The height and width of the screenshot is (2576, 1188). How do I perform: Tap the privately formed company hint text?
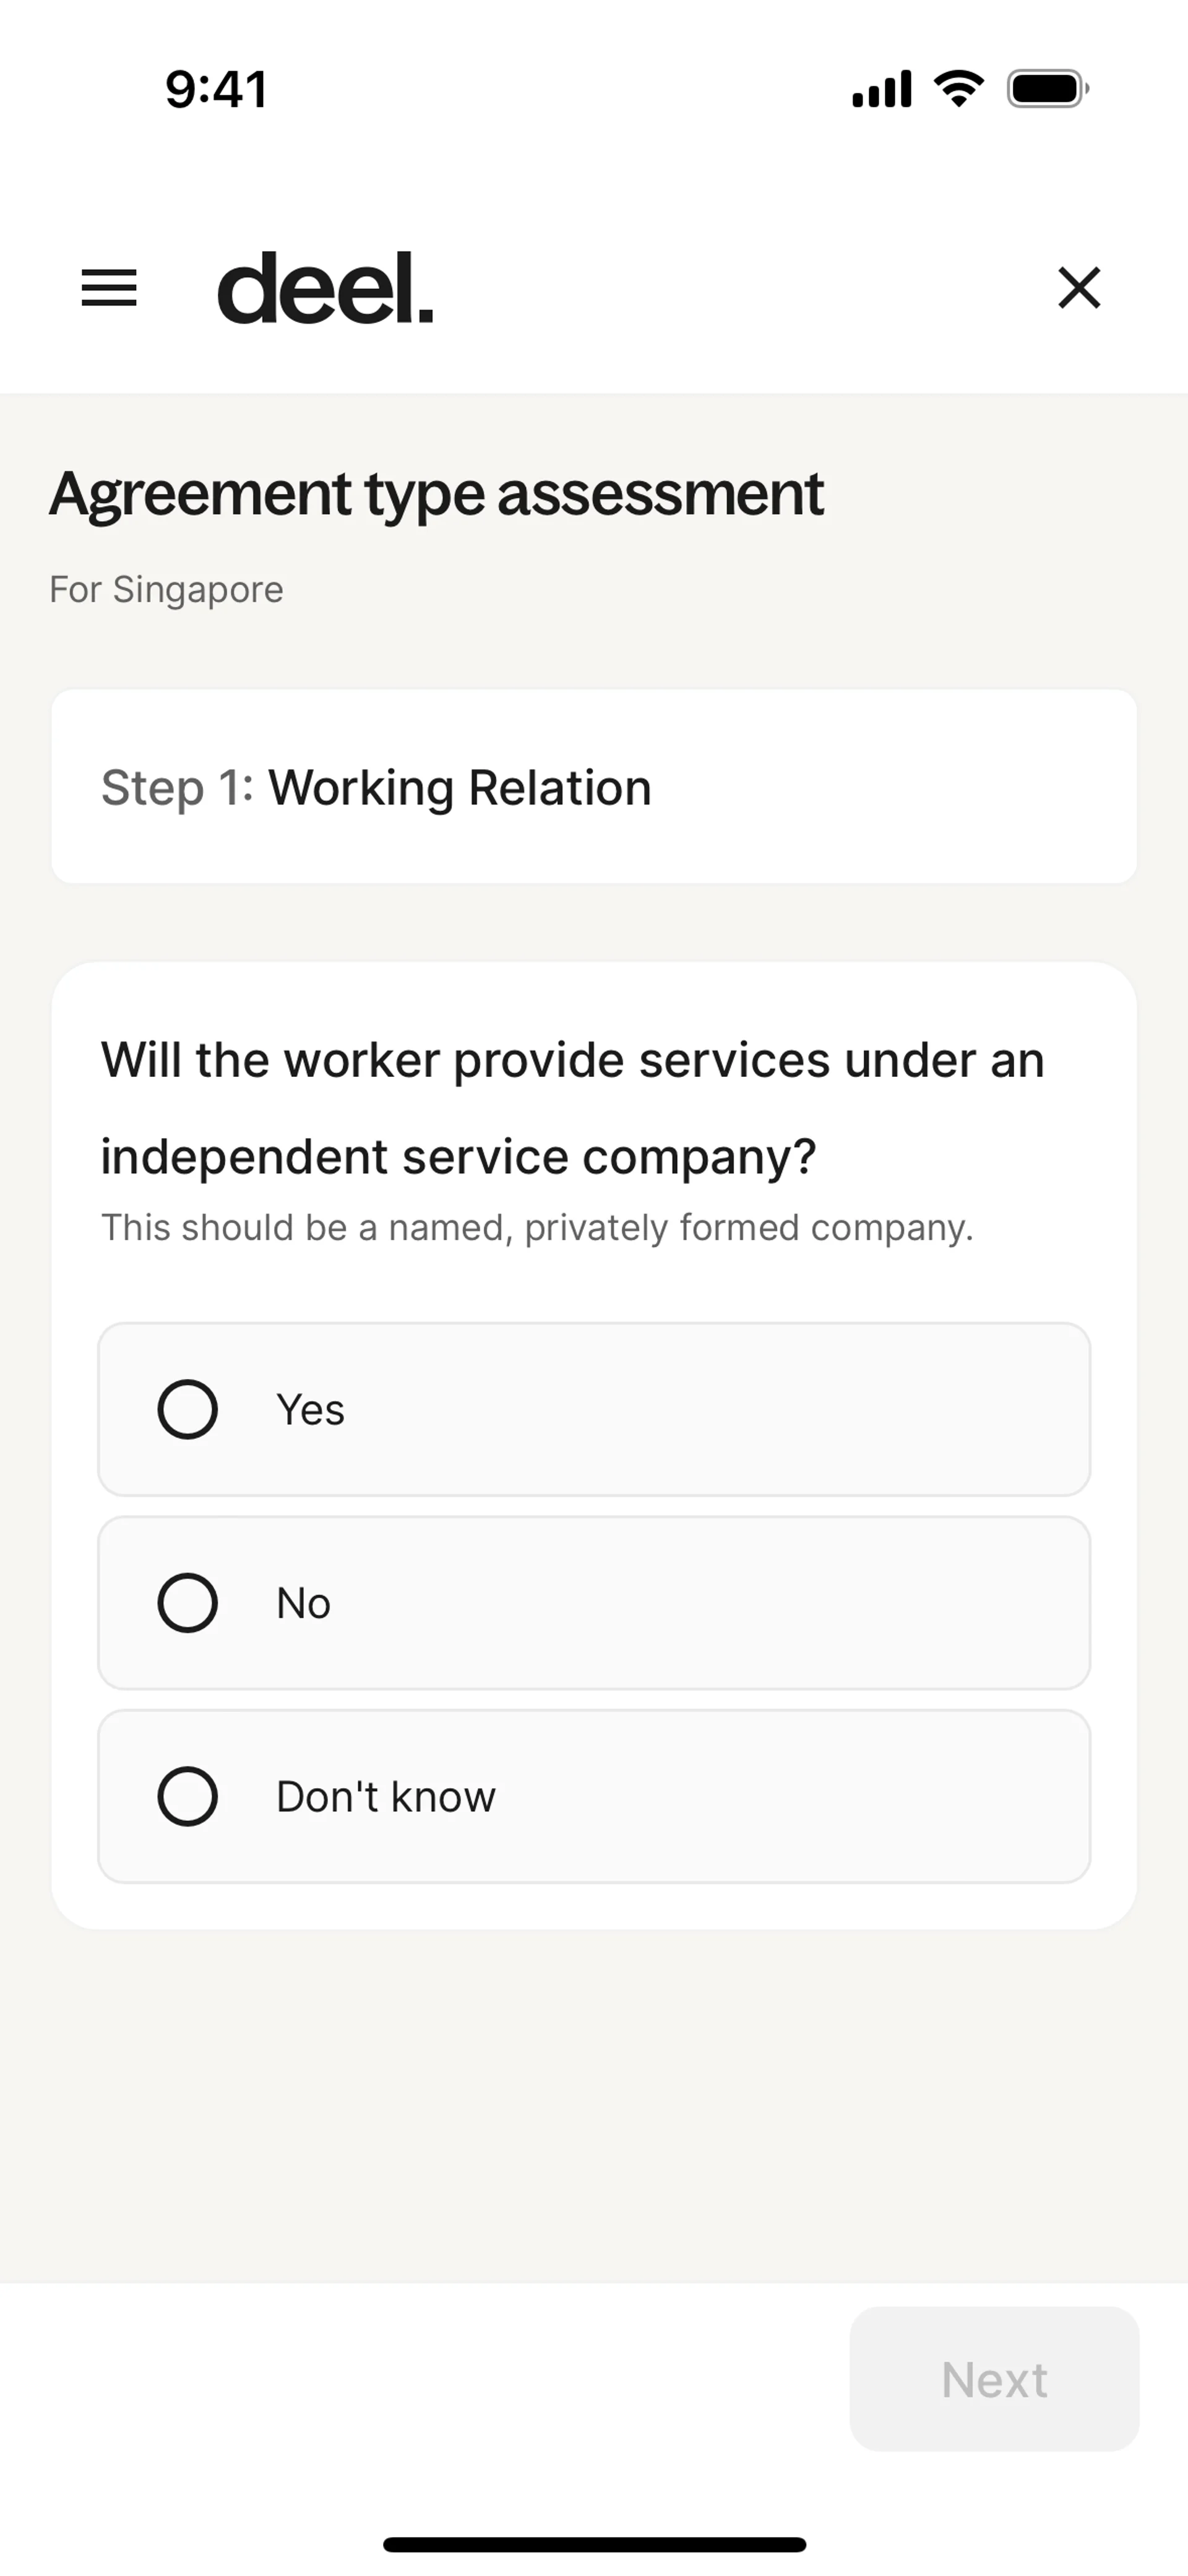[537, 1228]
